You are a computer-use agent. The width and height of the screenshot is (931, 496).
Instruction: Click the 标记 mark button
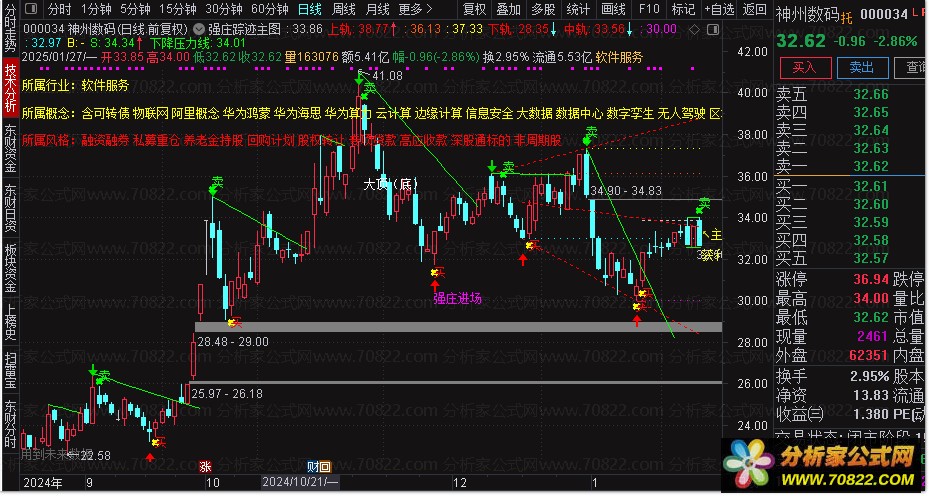click(683, 9)
